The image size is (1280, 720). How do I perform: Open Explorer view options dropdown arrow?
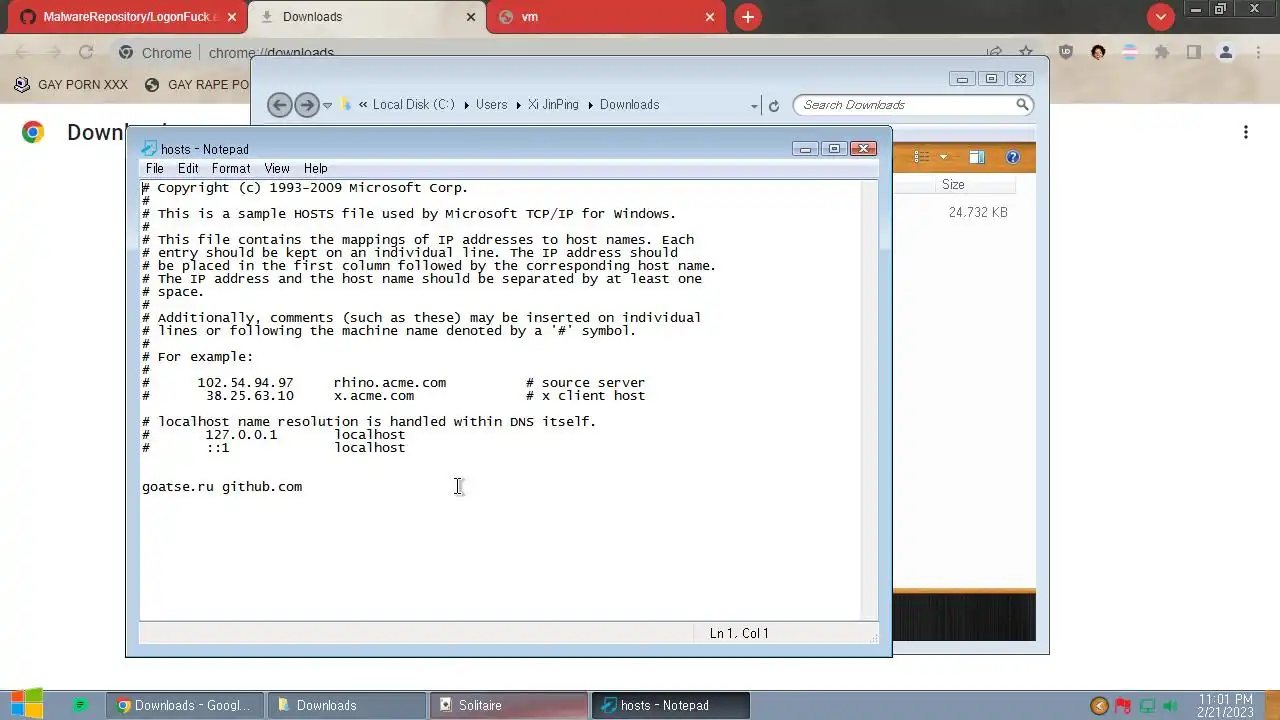point(943,157)
